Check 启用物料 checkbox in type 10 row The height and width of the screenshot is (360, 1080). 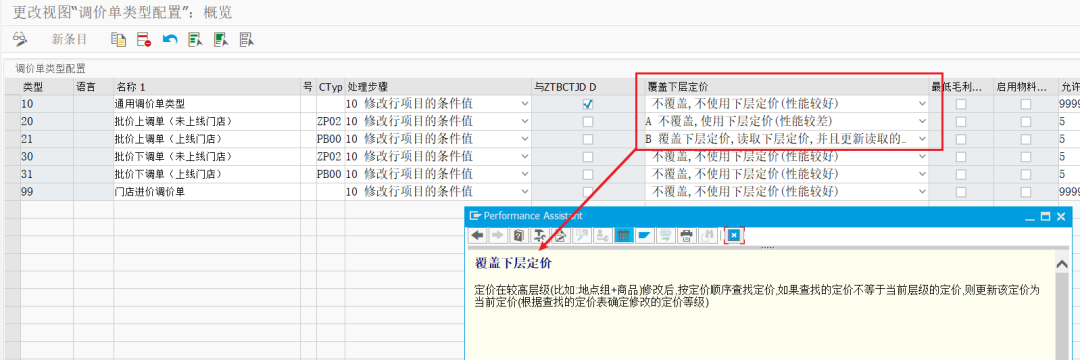pyautogui.click(x=1026, y=104)
